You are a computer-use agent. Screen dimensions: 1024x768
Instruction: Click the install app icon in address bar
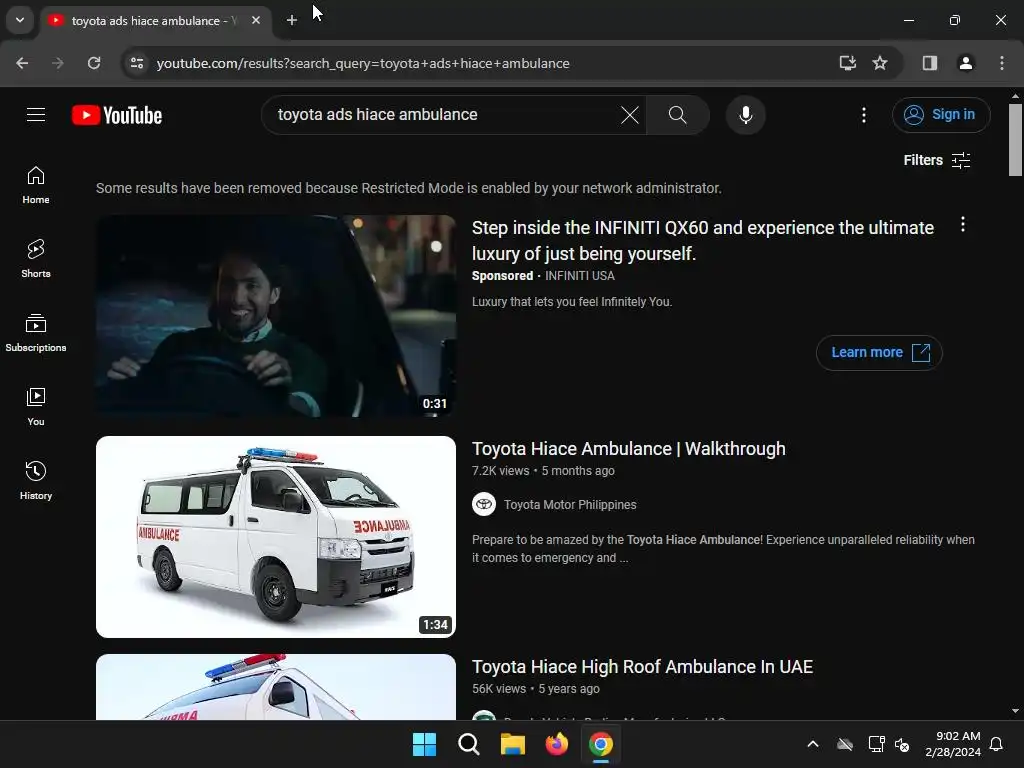tap(848, 63)
